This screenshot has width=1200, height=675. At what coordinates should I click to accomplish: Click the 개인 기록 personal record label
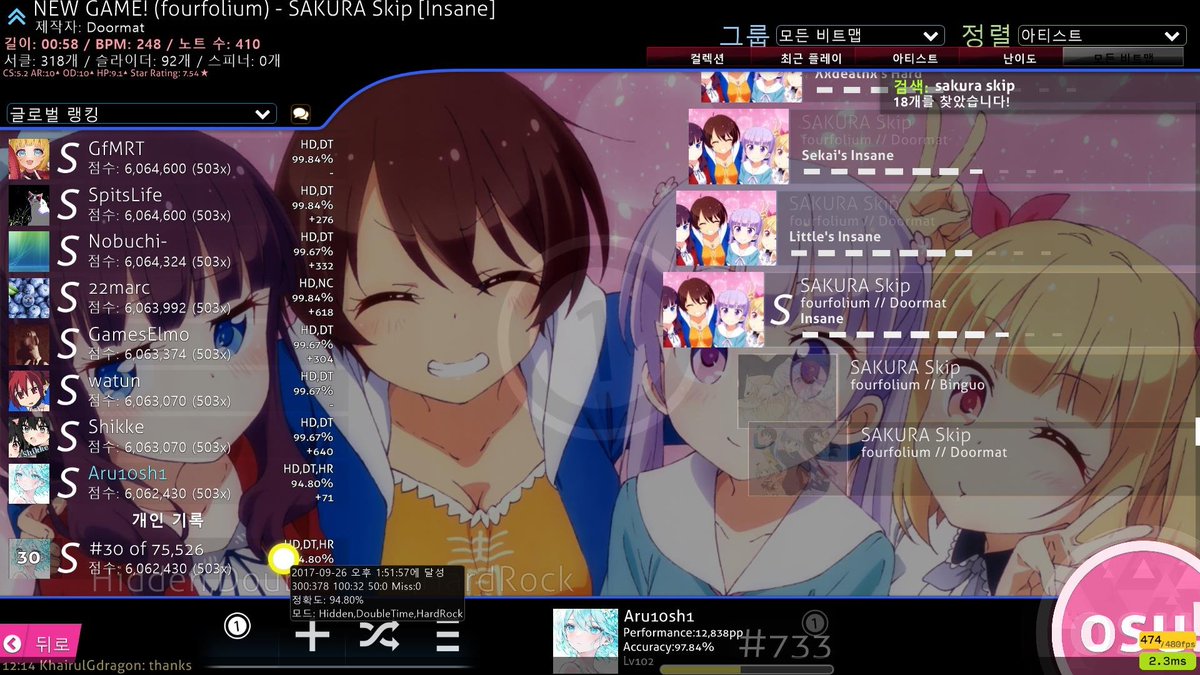point(167,520)
